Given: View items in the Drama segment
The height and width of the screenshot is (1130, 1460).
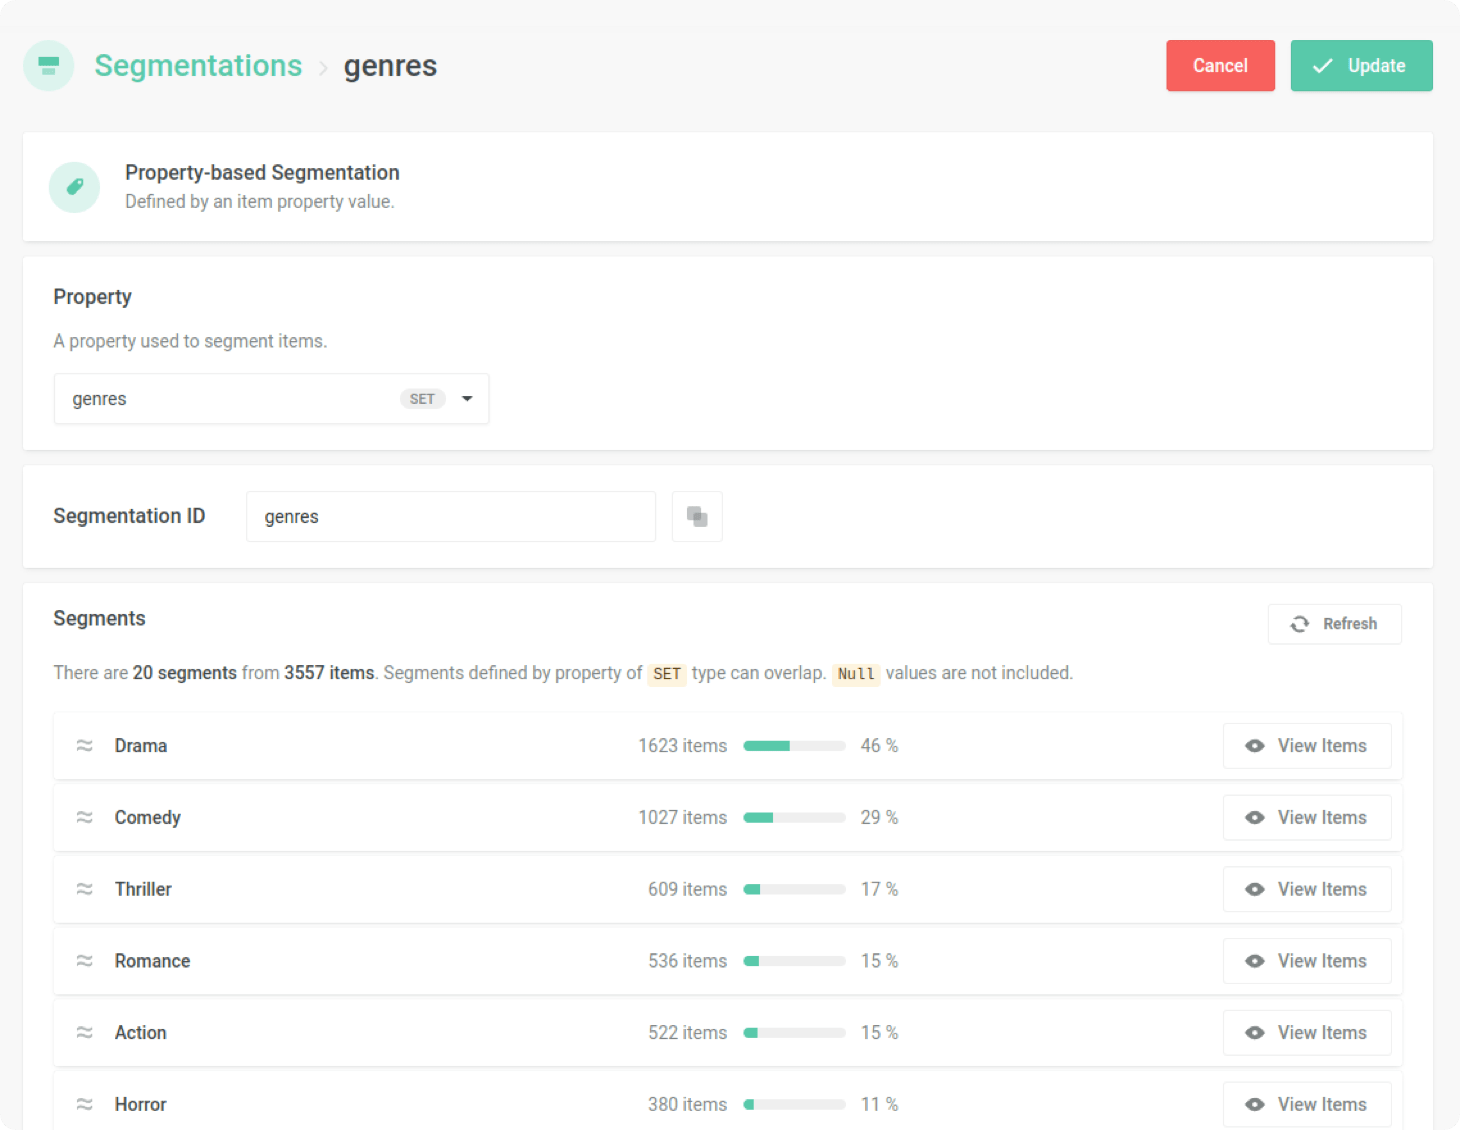Looking at the screenshot, I should coord(1306,746).
